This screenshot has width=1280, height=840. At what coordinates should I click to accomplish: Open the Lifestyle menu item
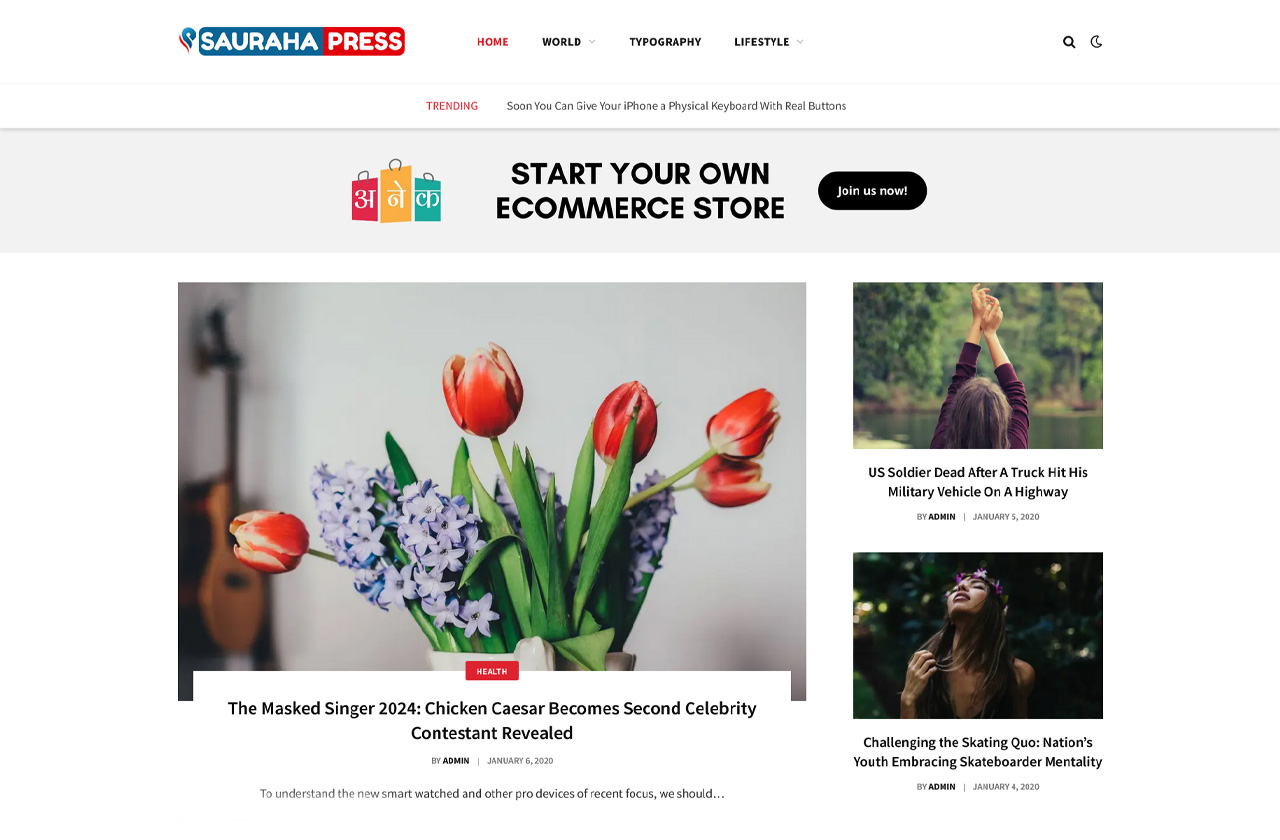point(762,42)
